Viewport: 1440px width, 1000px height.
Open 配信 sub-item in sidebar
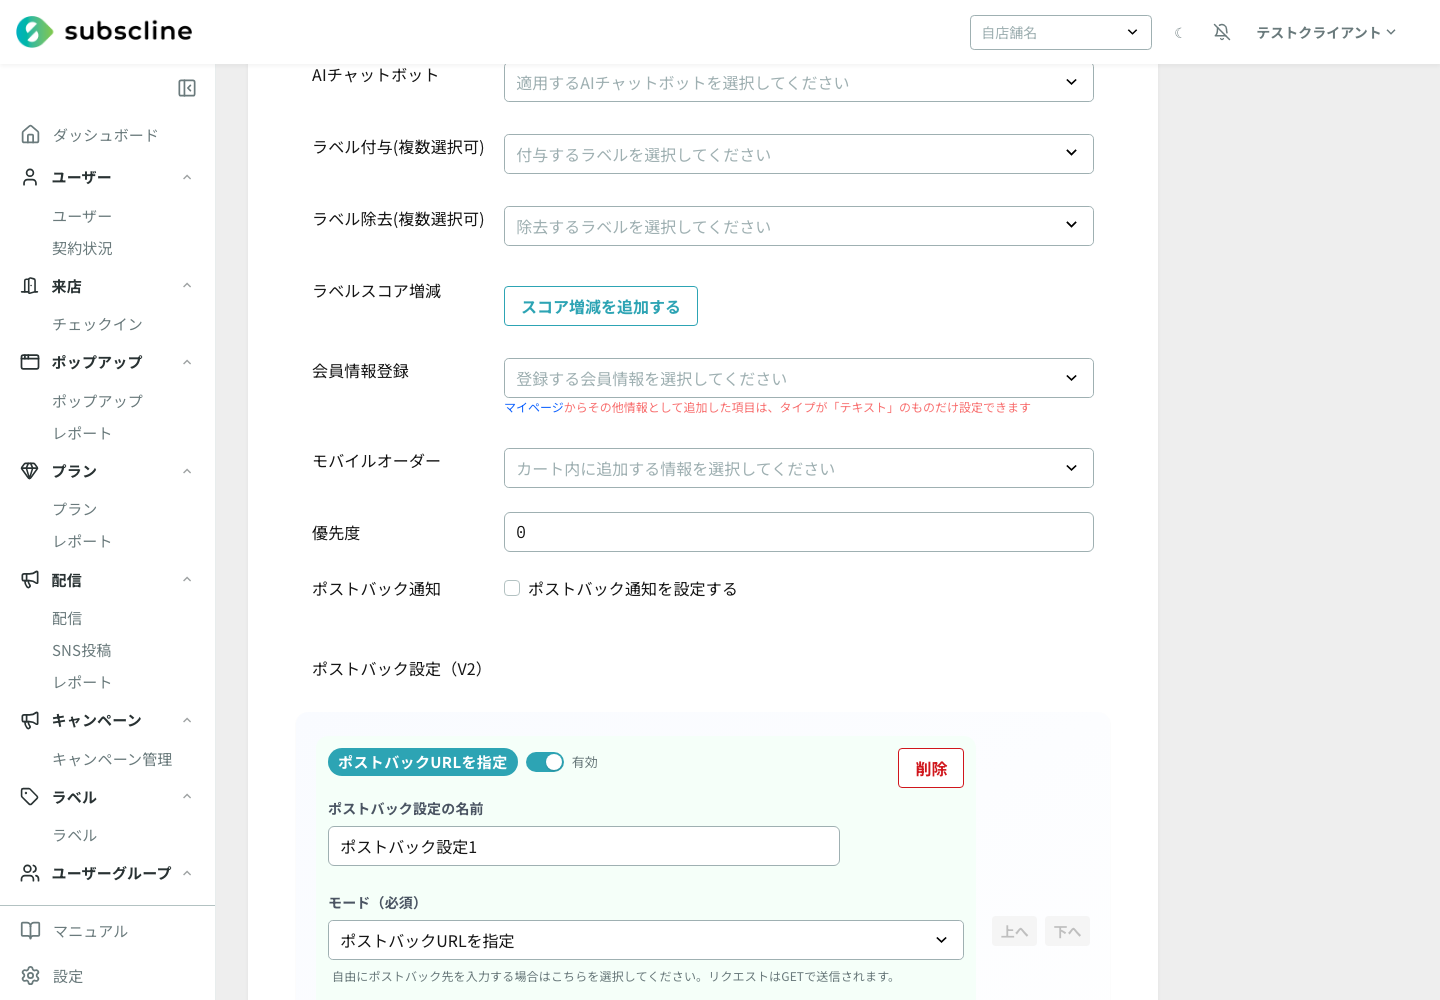[67, 618]
